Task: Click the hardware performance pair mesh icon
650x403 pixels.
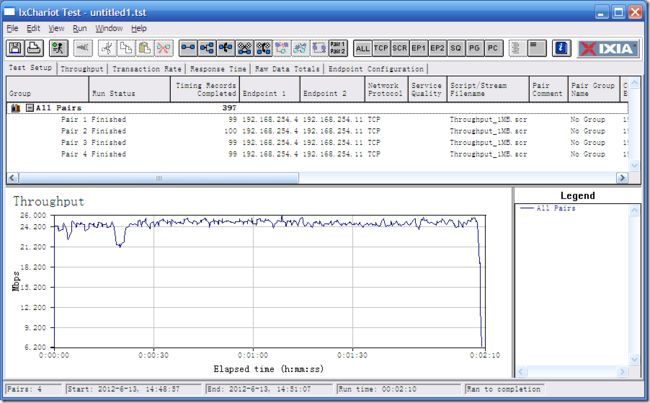Action: 245,48
